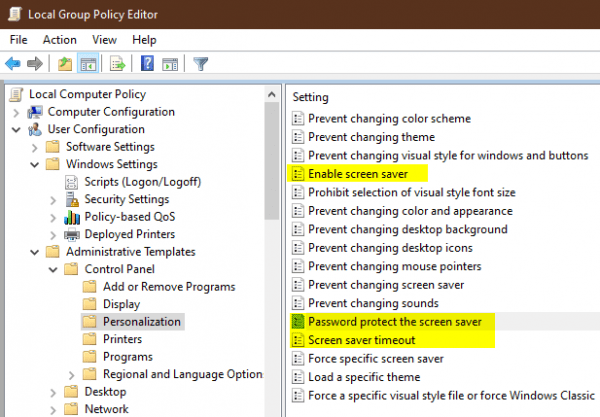
Task: Collapse the Windows Settings tree node
Action: tap(34, 164)
